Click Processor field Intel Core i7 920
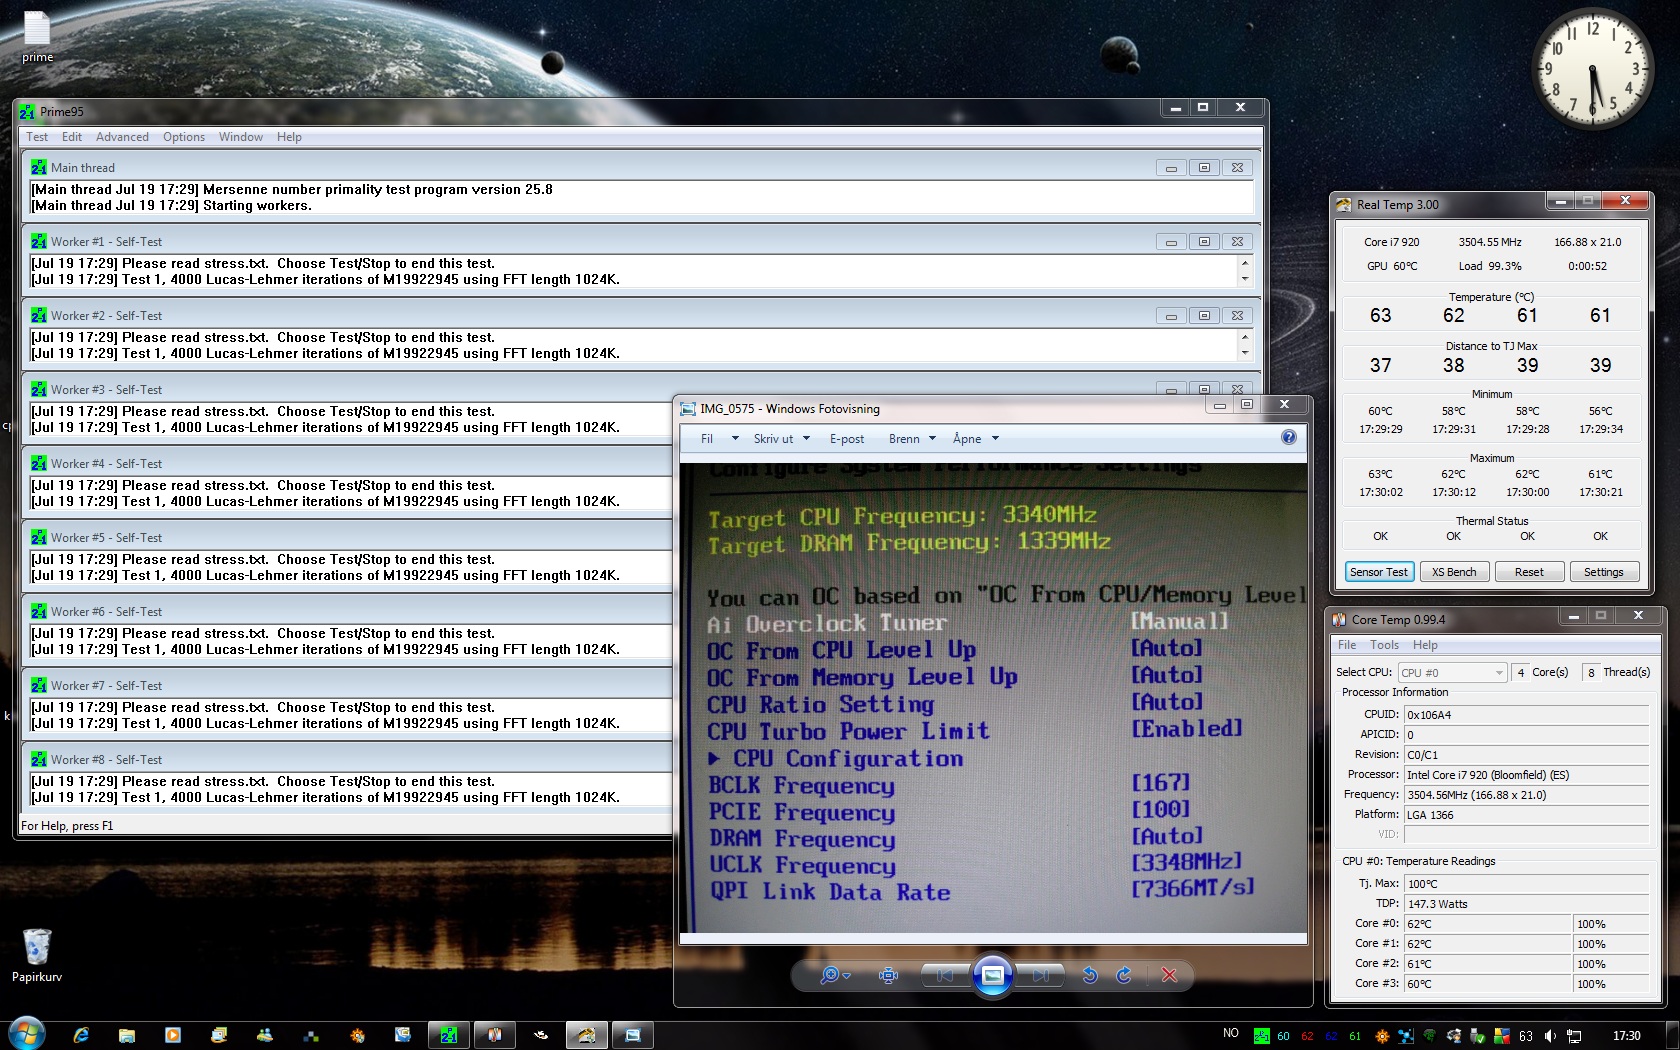The width and height of the screenshot is (1680, 1050). [x=1526, y=775]
